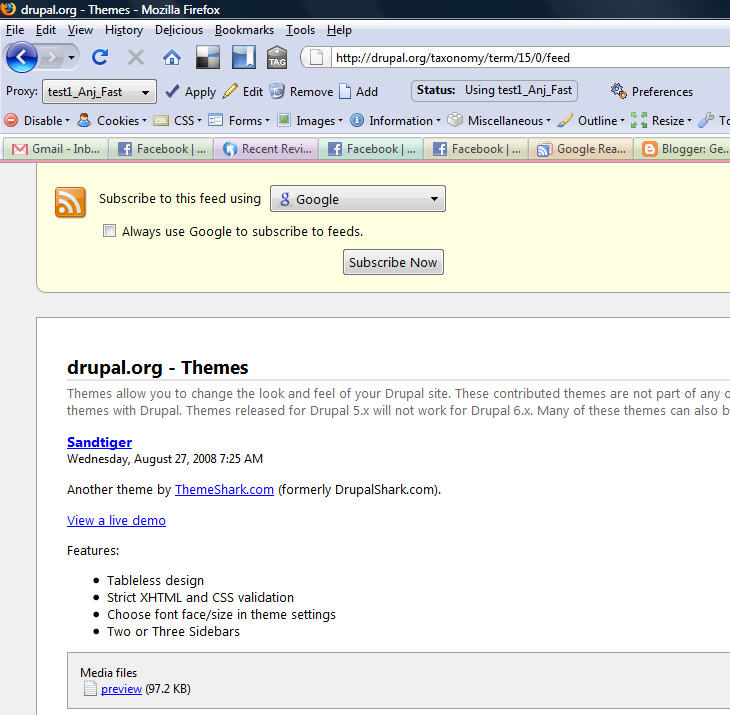This screenshot has width=730, height=715.
Task: Reload the page with the refresh icon
Action: tap(100, 57)
